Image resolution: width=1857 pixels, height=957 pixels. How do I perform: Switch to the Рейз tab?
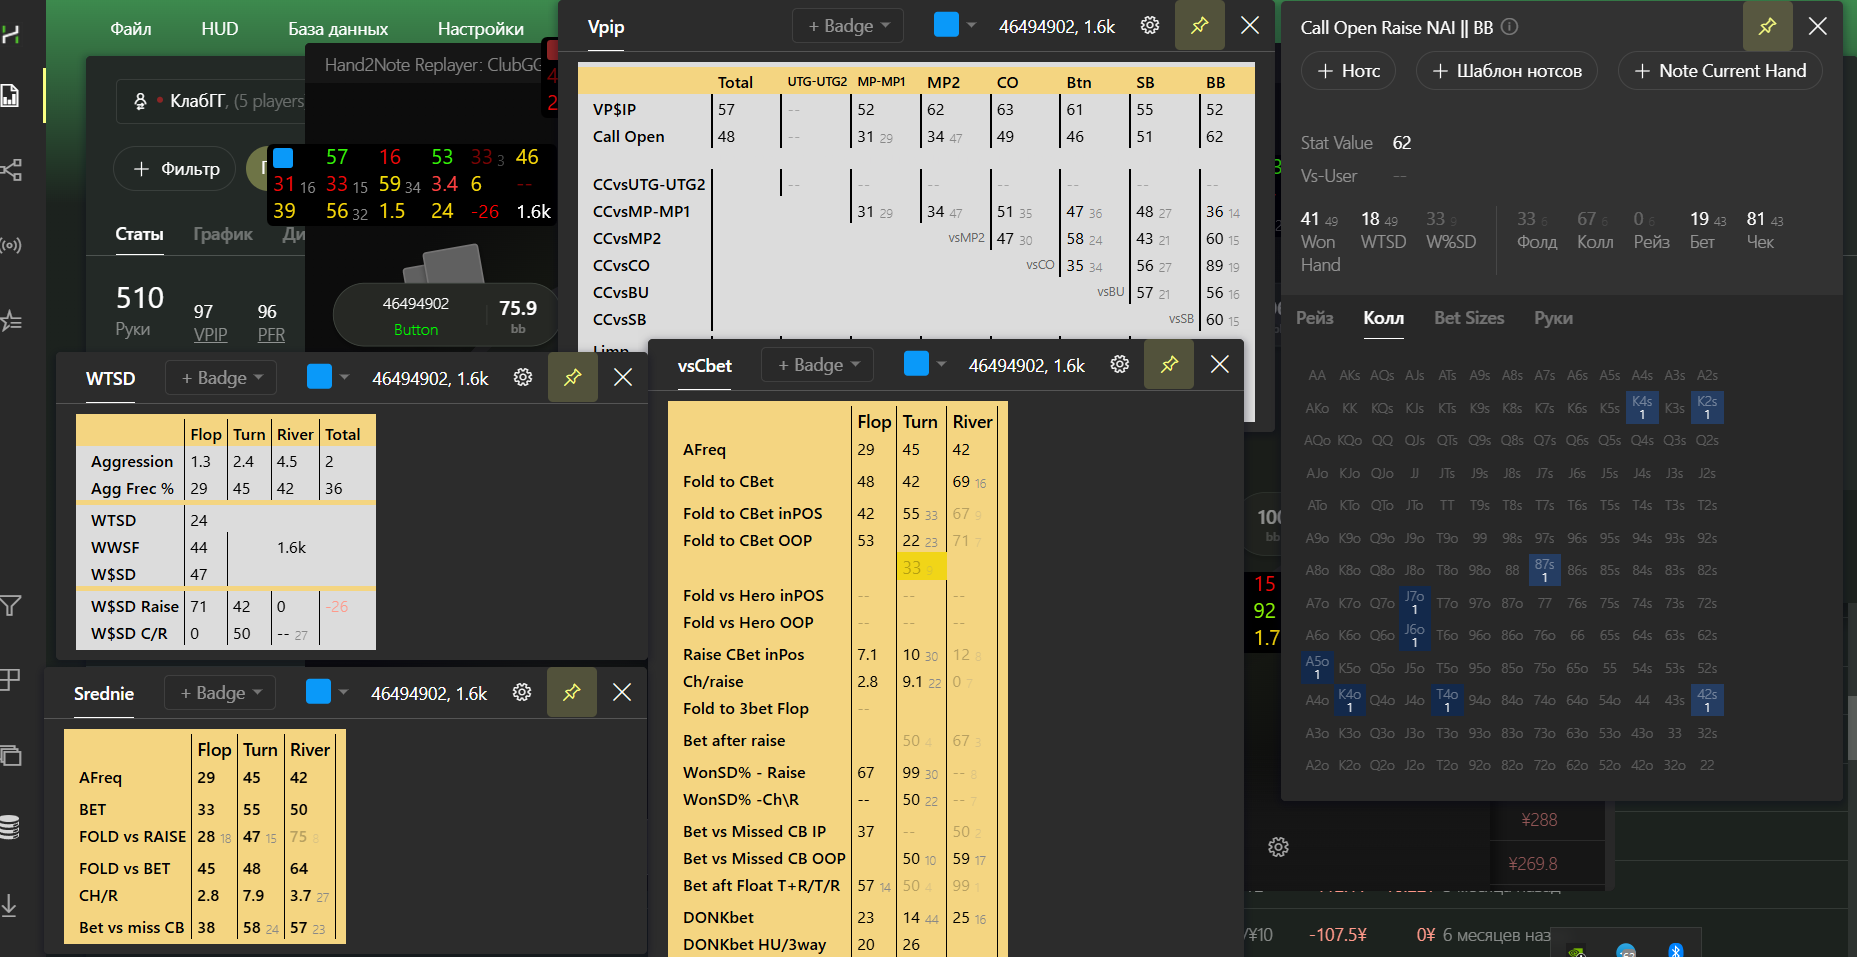click(1315, 318)
